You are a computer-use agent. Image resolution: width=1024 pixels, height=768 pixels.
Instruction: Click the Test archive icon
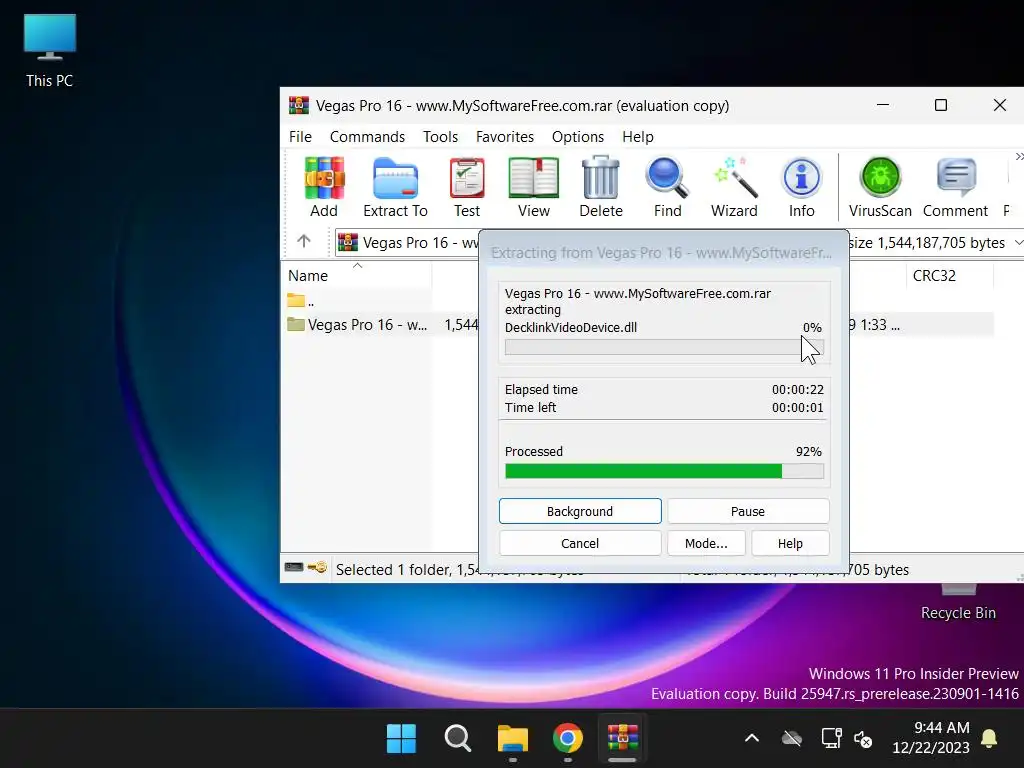pos(467,186)
